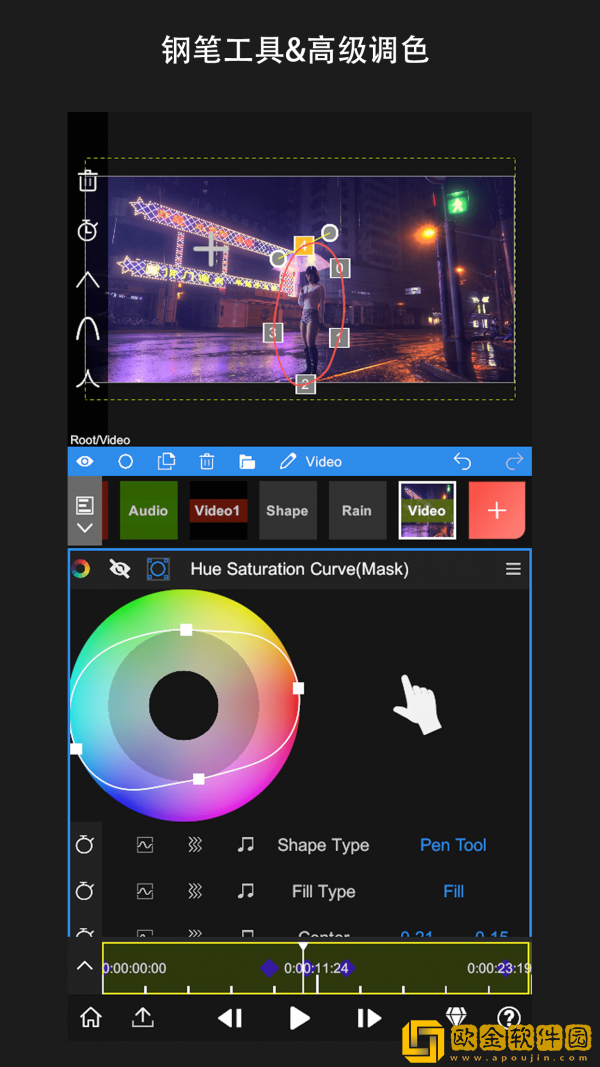This screenshot has height=1067, width=600.
Task: Select the Video layer thumbnail
Action: pyautogui.click(x=427, y=510)
